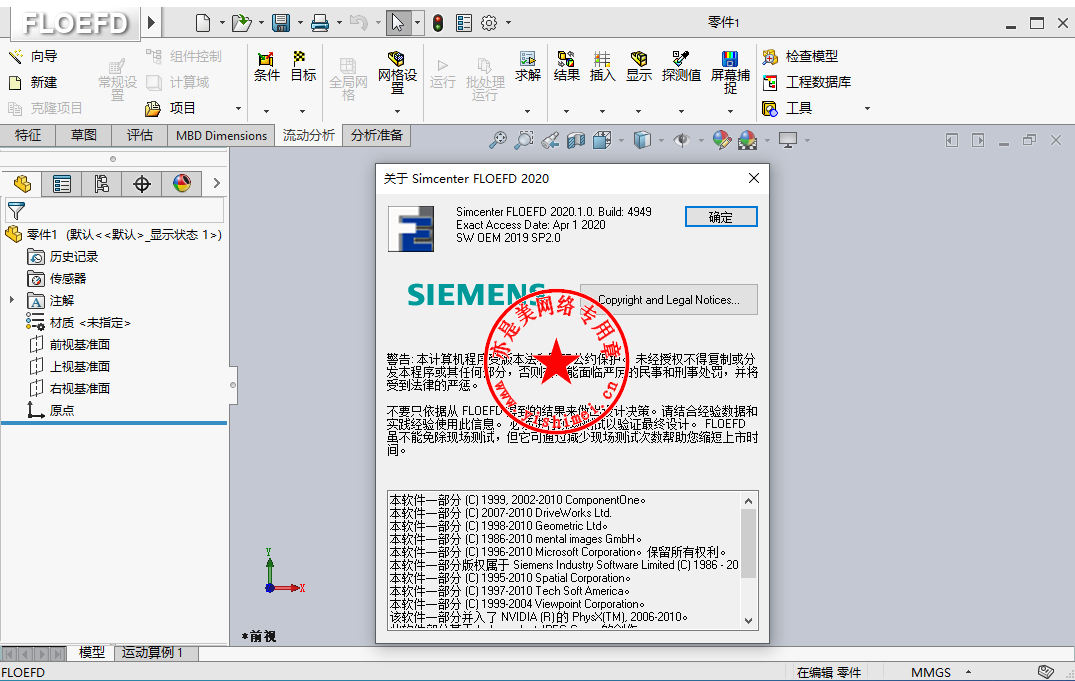Expand the FLOEFD menu arrow
Image resolution: width=1075 pixels, height=681 pixels.
152,23
